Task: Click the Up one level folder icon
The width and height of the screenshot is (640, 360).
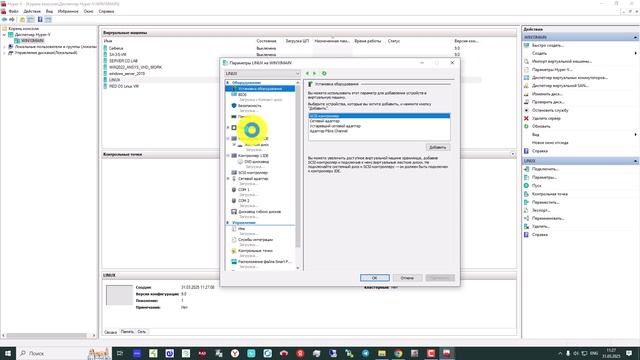Action: click(x=22, y=20)
